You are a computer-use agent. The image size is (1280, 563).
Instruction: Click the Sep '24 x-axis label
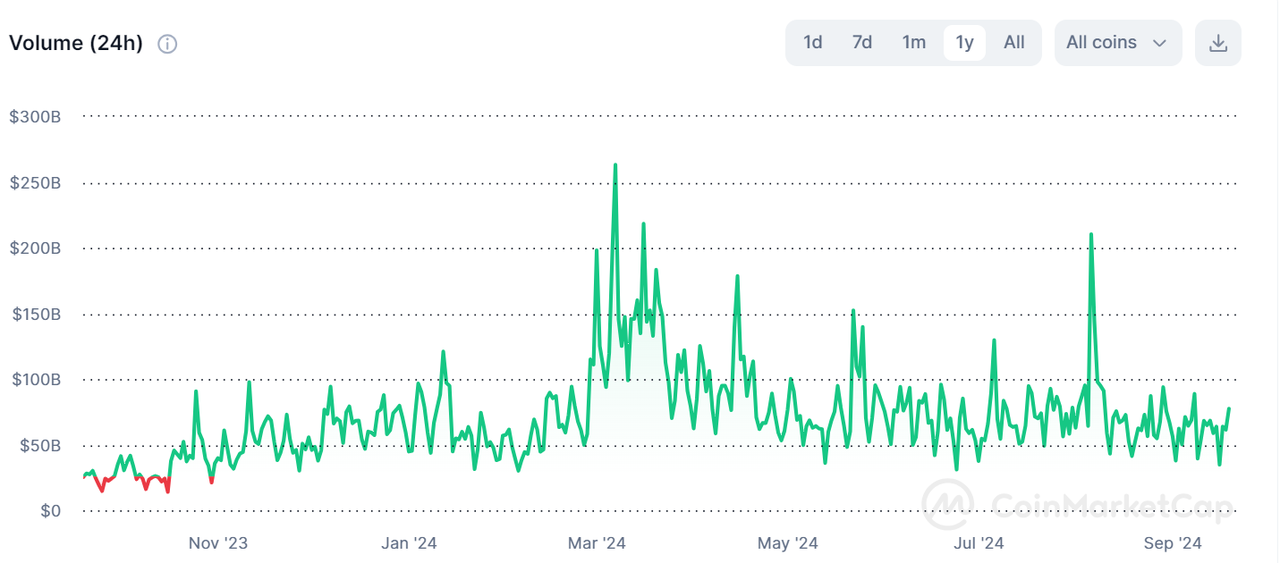coord(1172,543)
